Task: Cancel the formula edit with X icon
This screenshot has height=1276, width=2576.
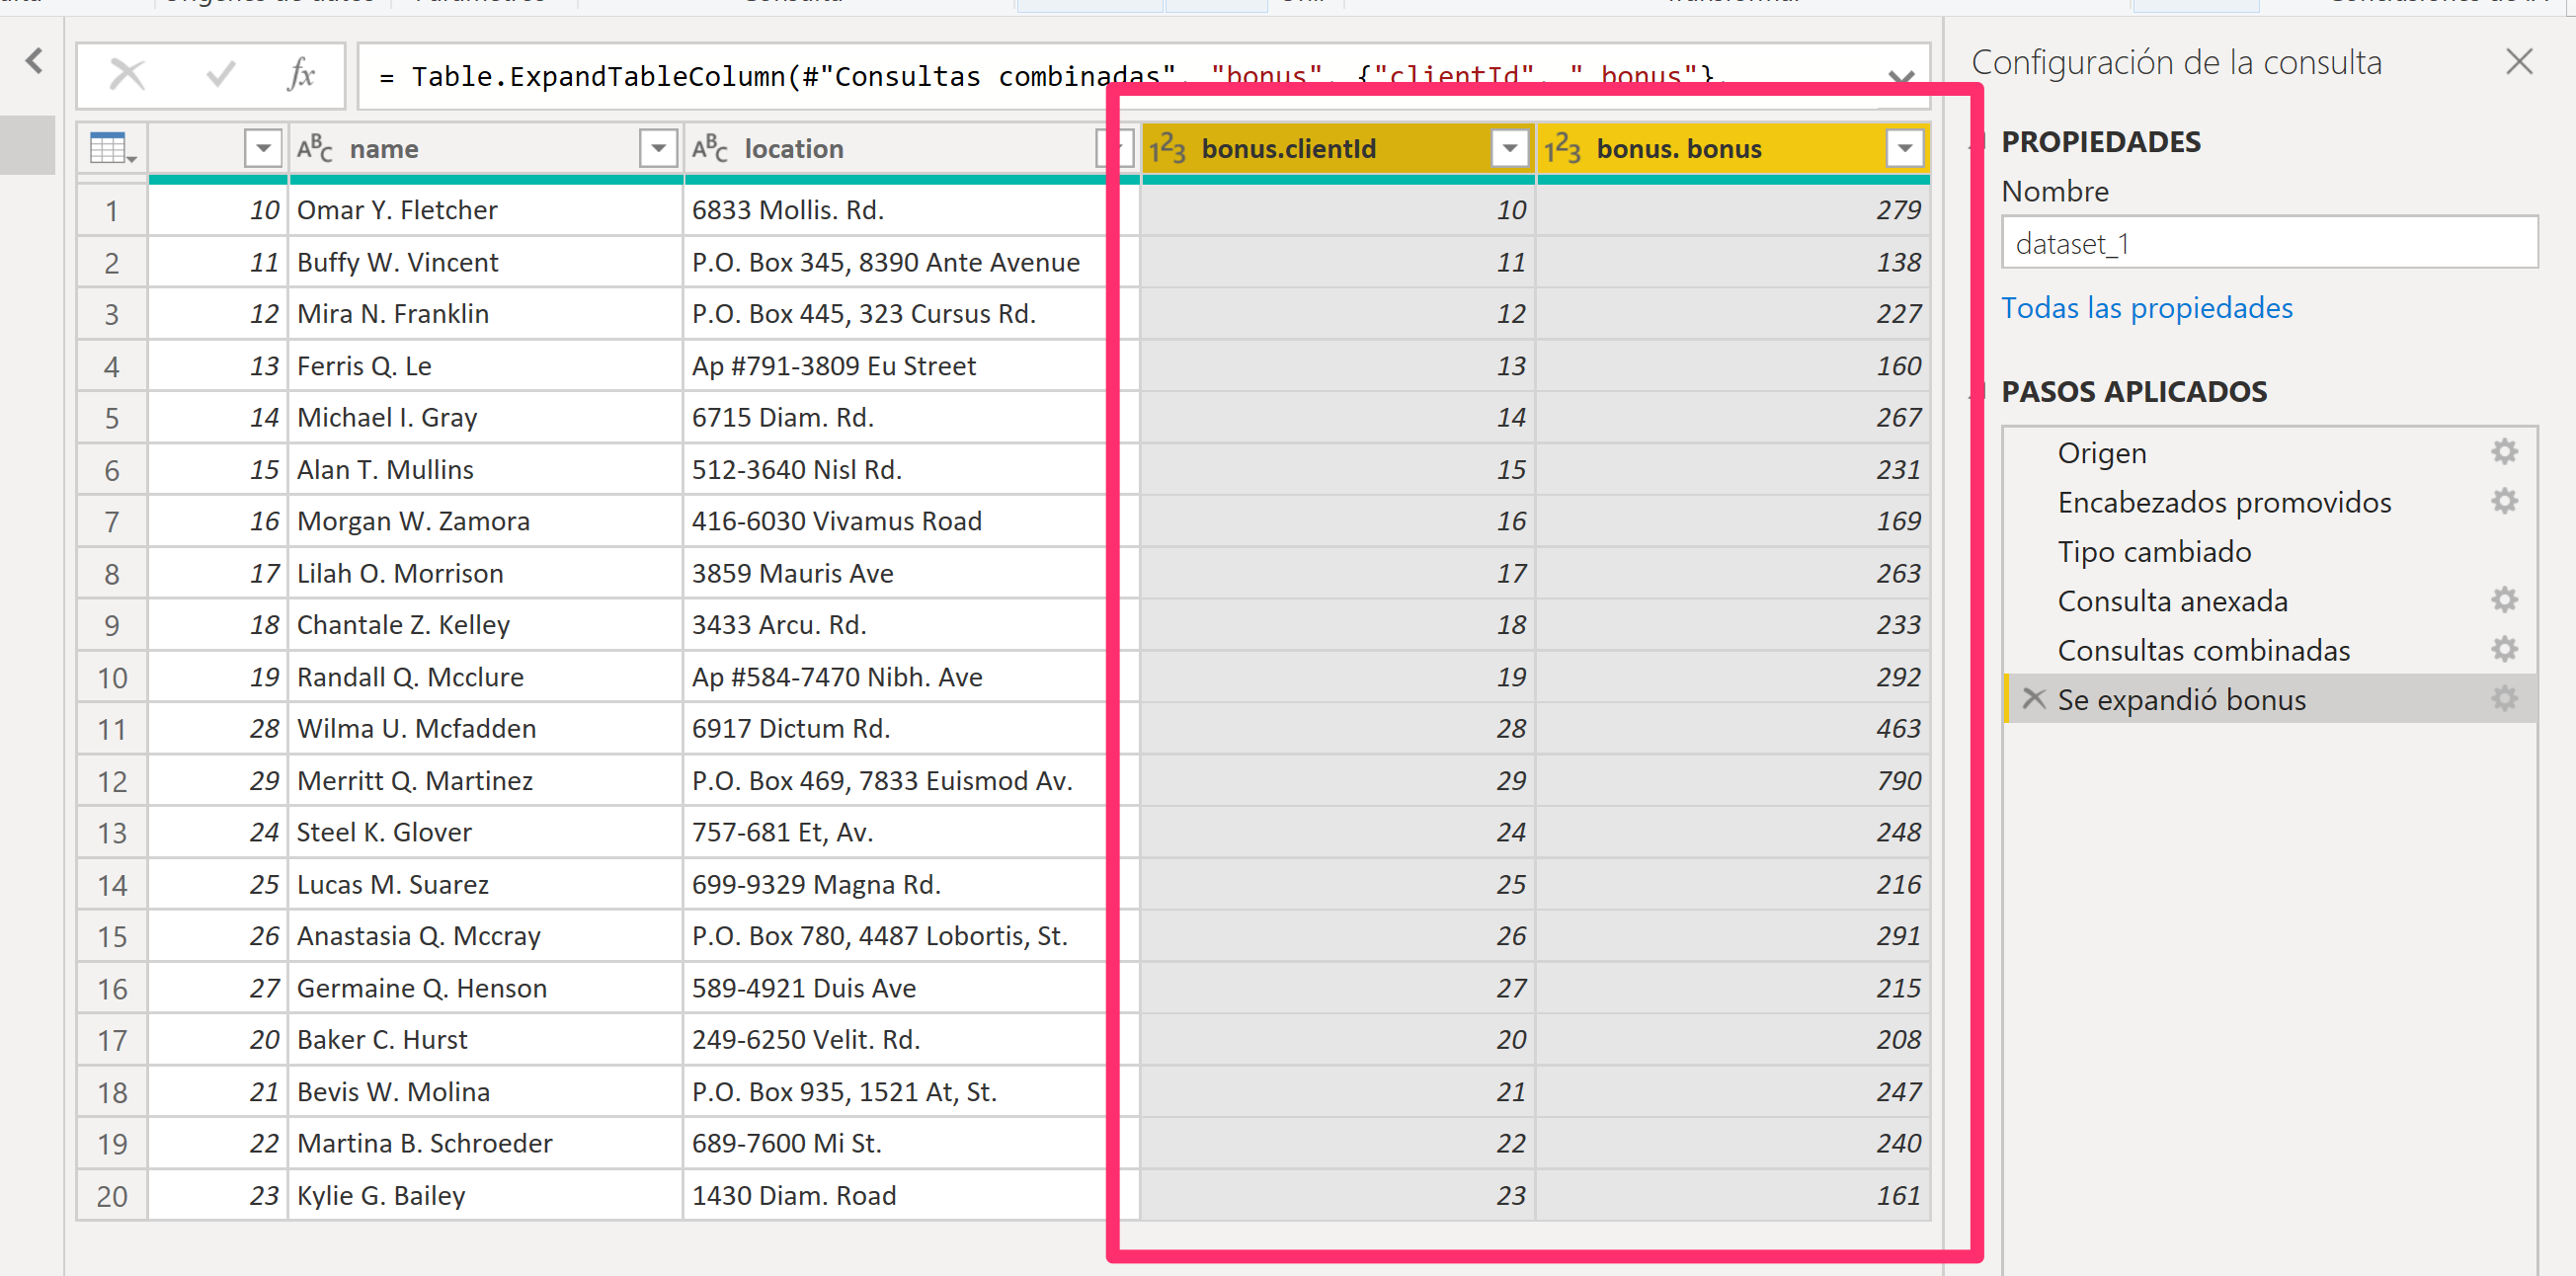Action: tap(127, 75)
